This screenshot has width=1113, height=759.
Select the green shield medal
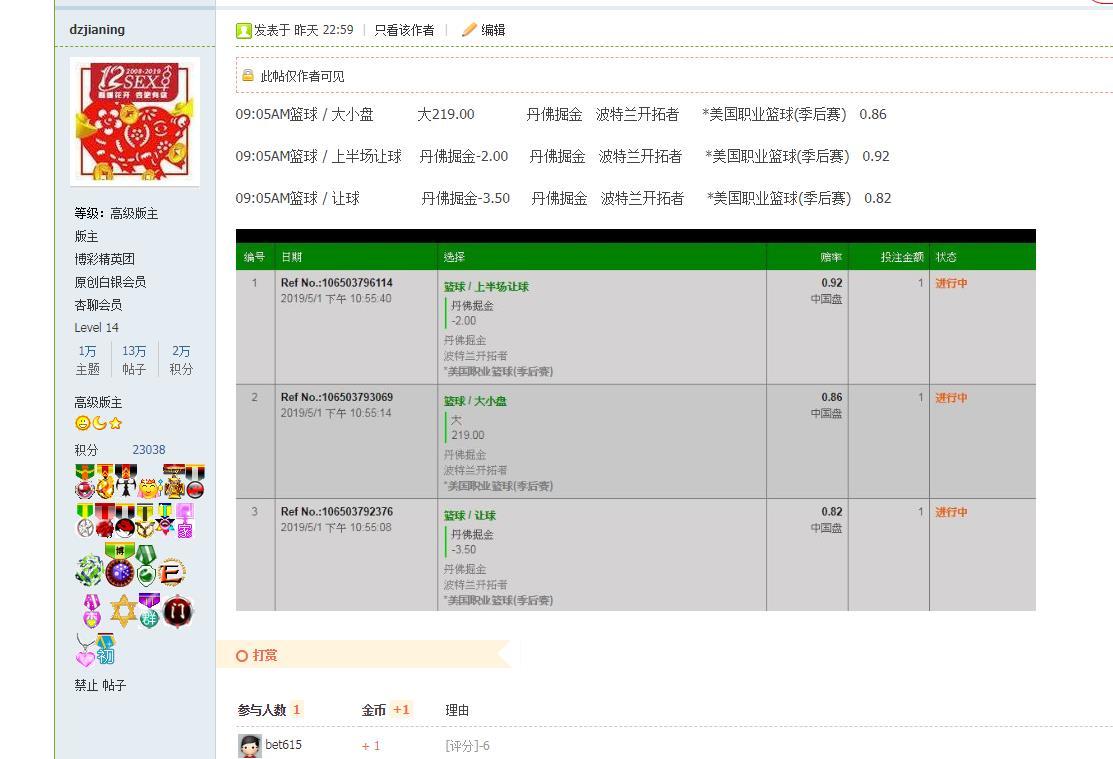tap(146, 567)
